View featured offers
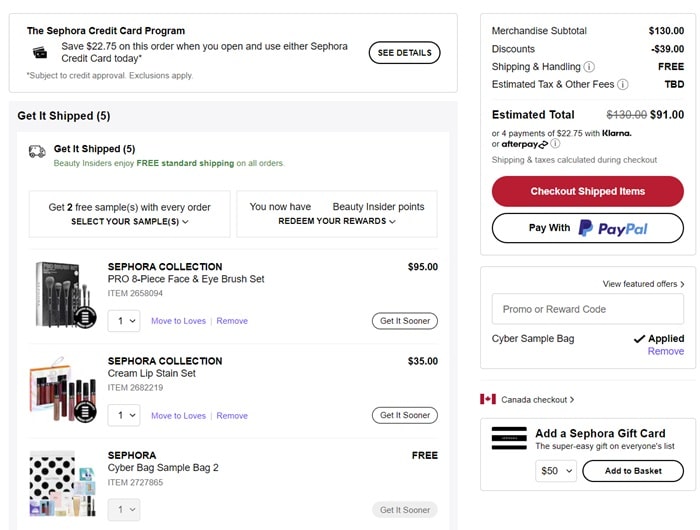700x530 pixels. (x=644, y=284)
